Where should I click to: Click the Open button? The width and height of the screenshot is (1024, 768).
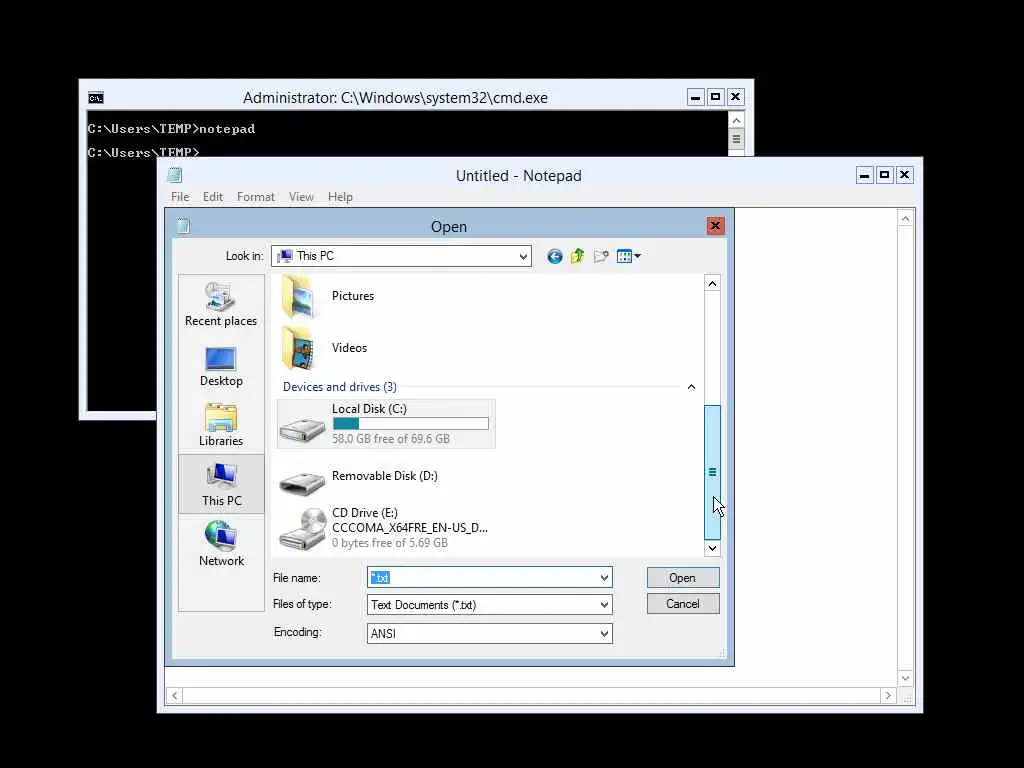tap(682, 578)
